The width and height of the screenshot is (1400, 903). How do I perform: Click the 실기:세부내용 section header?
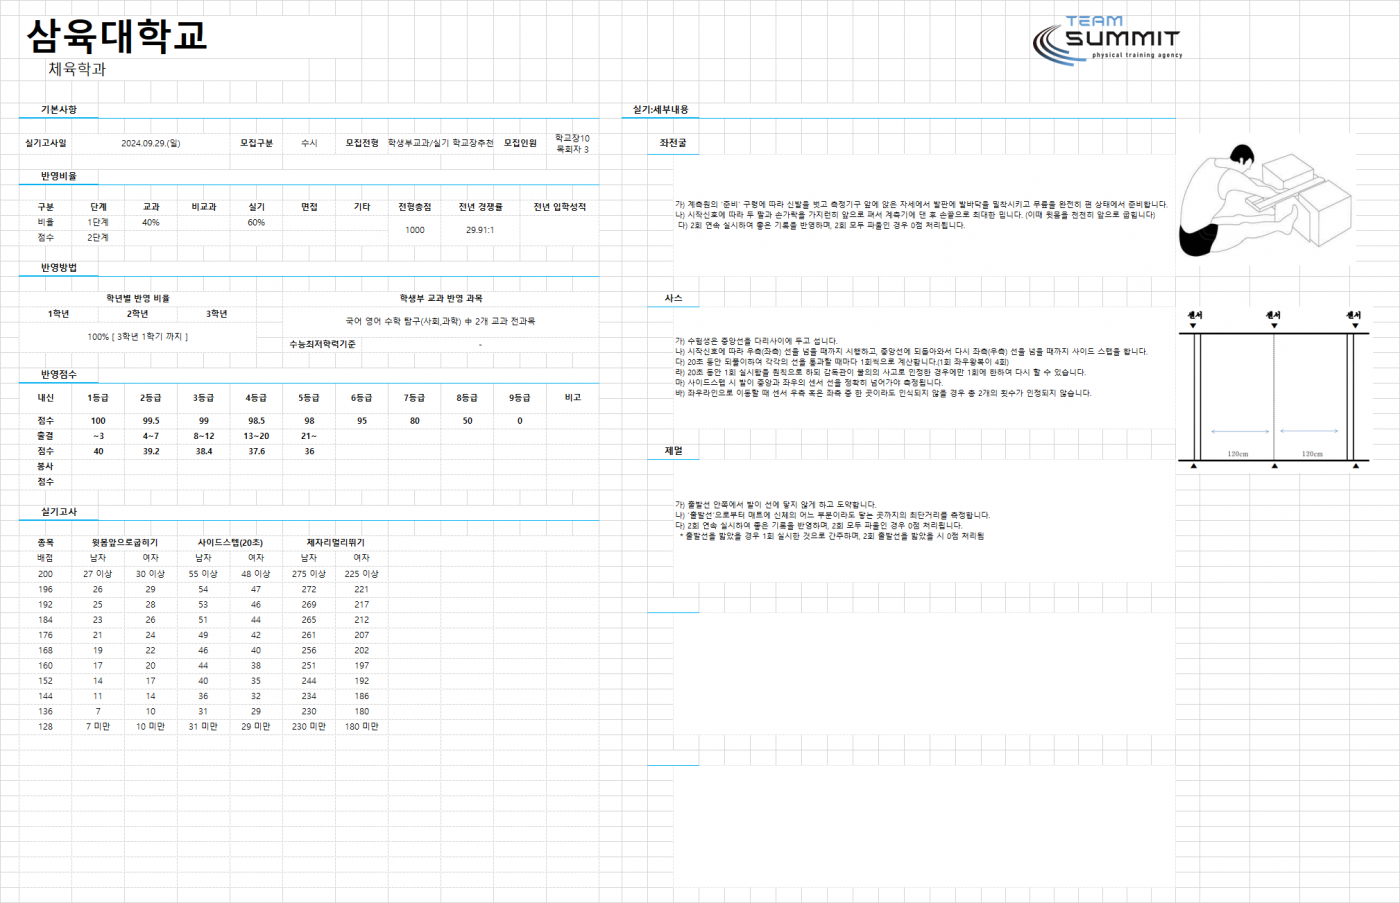point(660,110)
